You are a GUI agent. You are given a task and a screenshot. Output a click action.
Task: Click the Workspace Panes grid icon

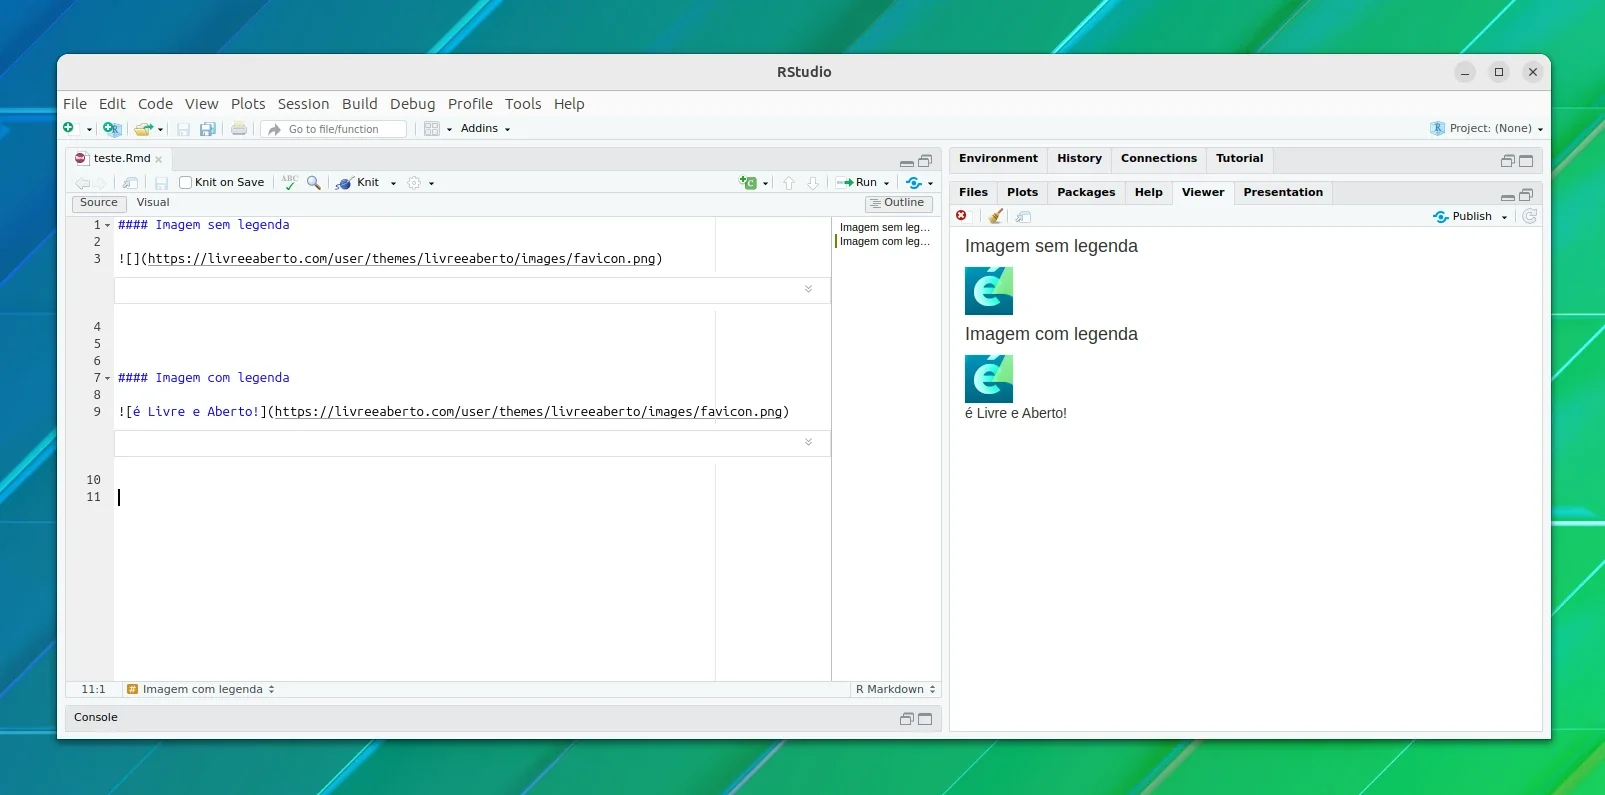point(432,129)
